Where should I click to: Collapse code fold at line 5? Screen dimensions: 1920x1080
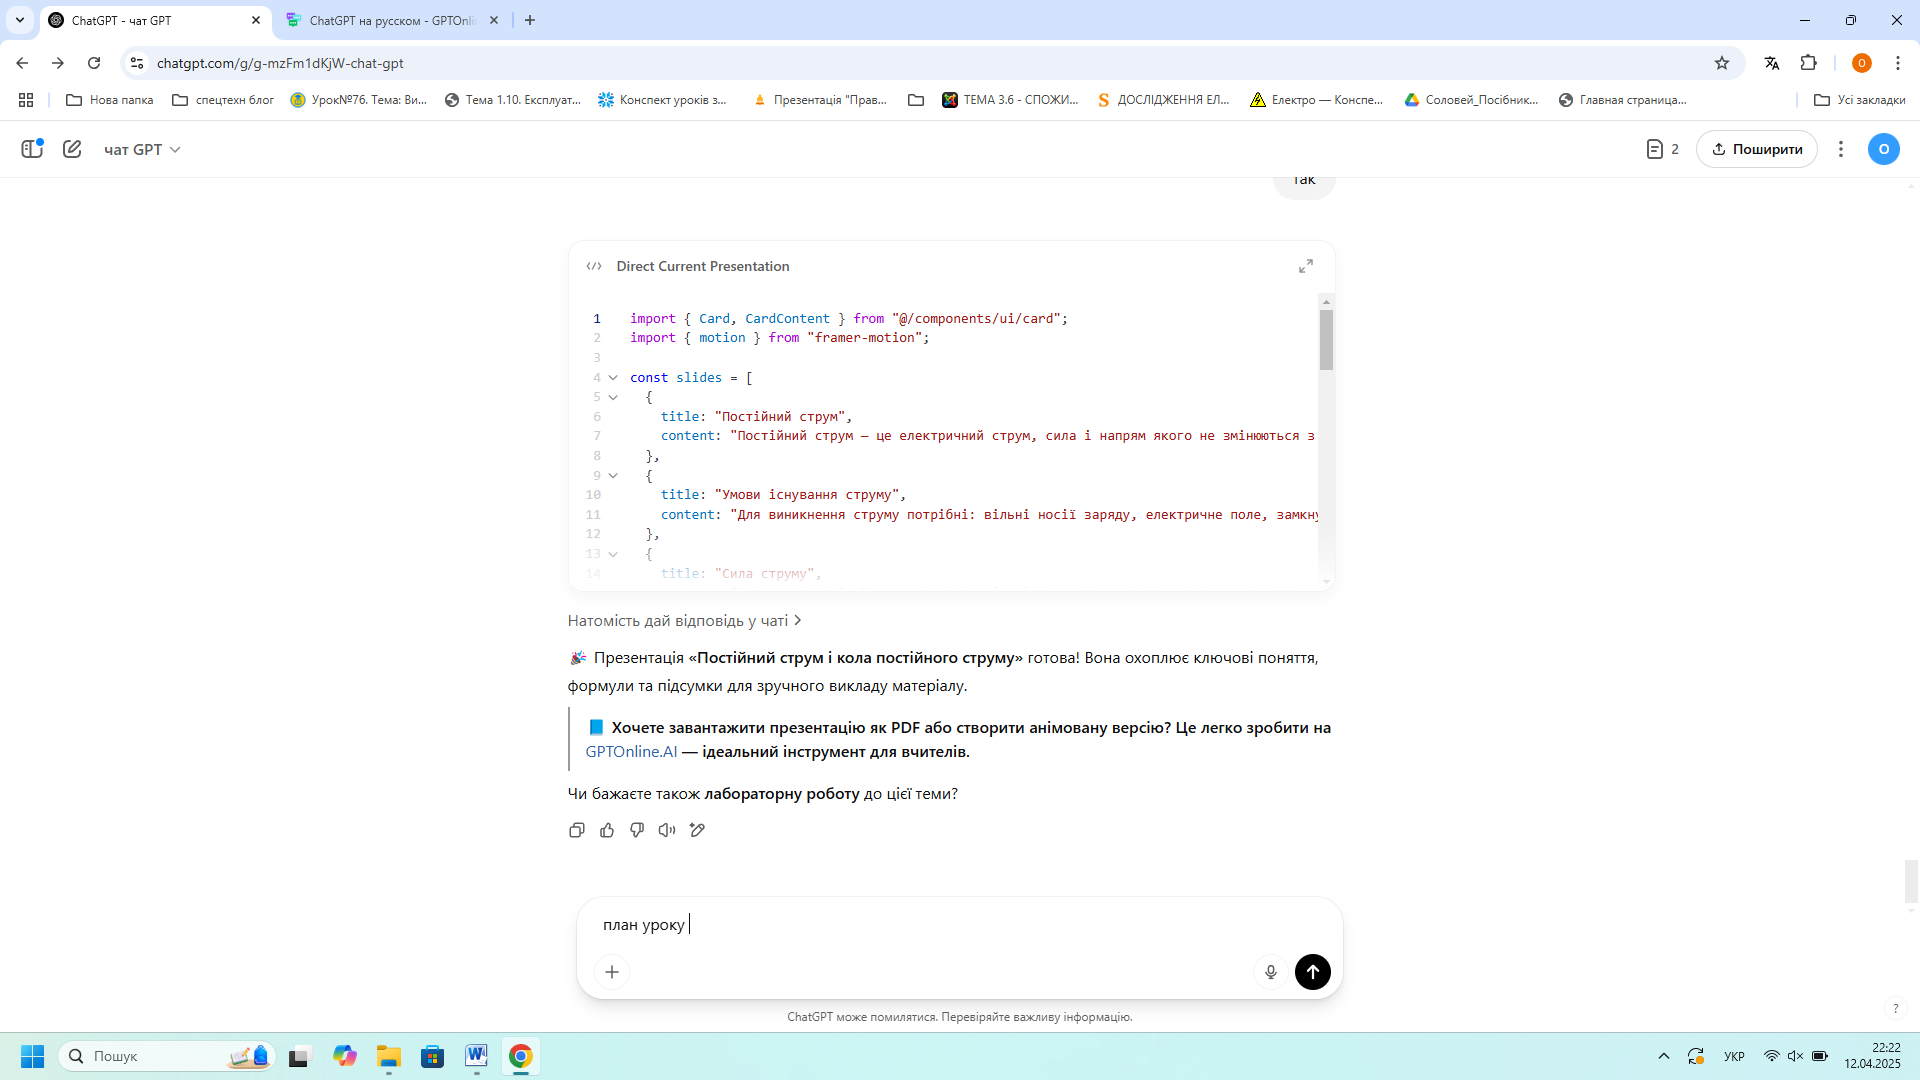point(613,397)
